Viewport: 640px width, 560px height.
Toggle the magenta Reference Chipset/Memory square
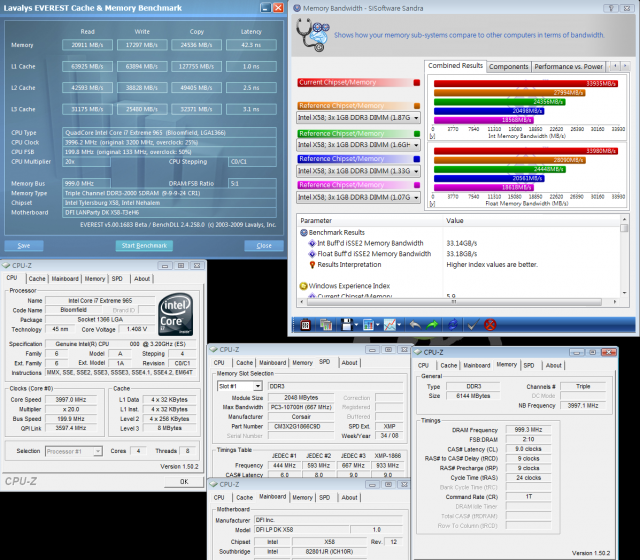point(417,185)
